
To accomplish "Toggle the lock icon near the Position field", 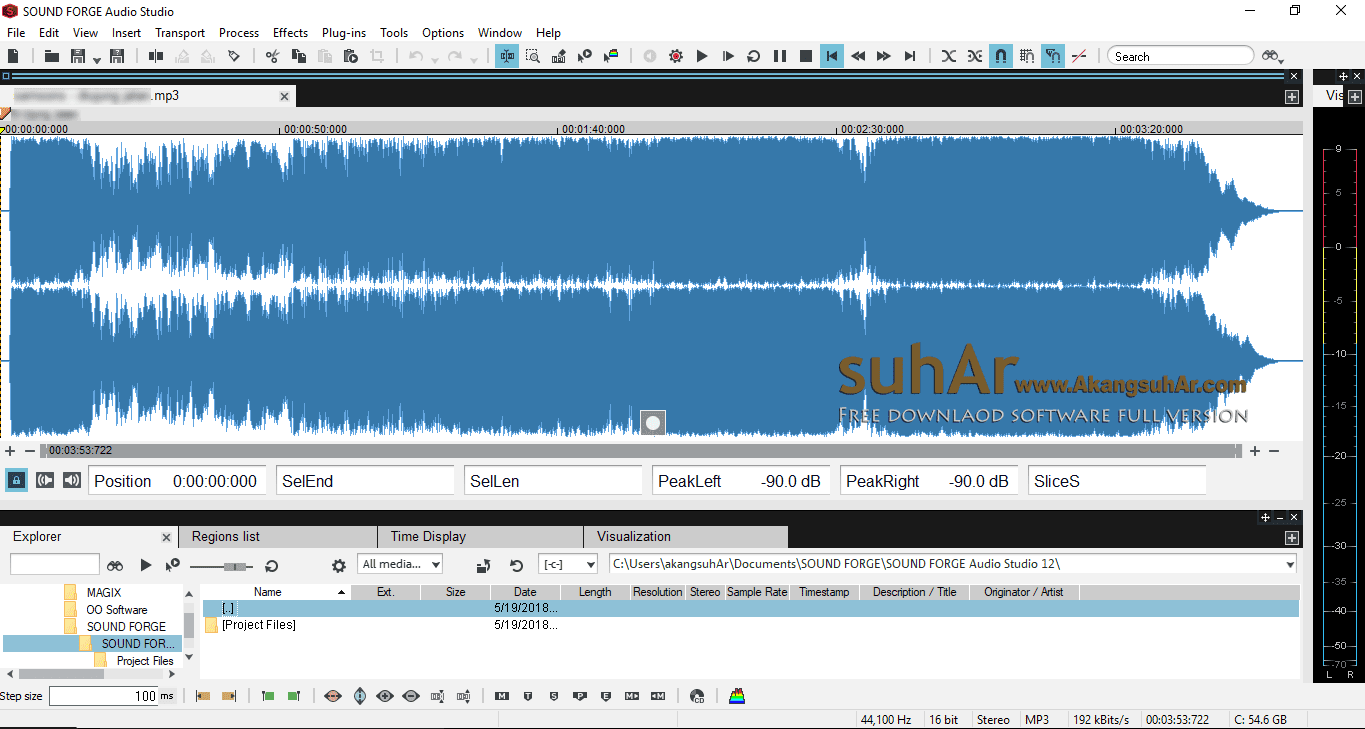I will tap(15, 480).
